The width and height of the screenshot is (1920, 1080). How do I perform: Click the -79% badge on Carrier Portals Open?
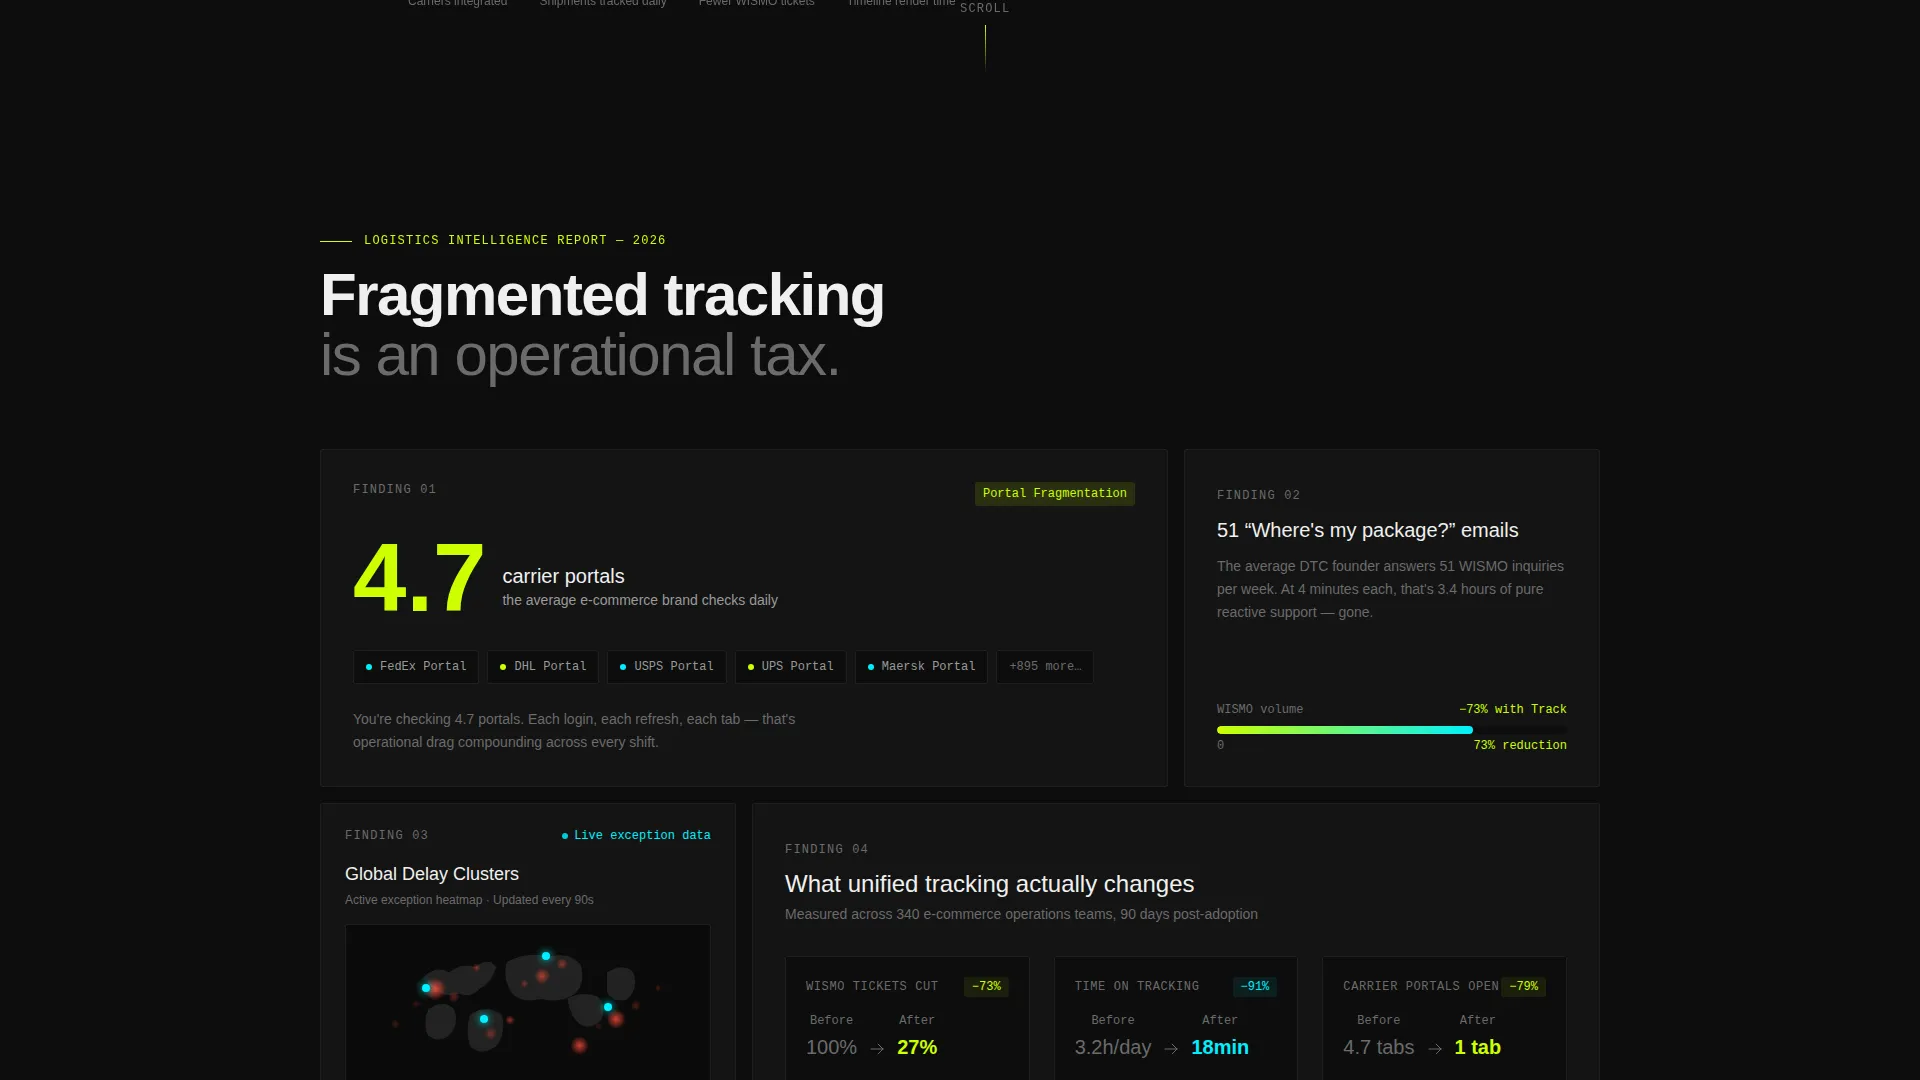pos(1523,987)
